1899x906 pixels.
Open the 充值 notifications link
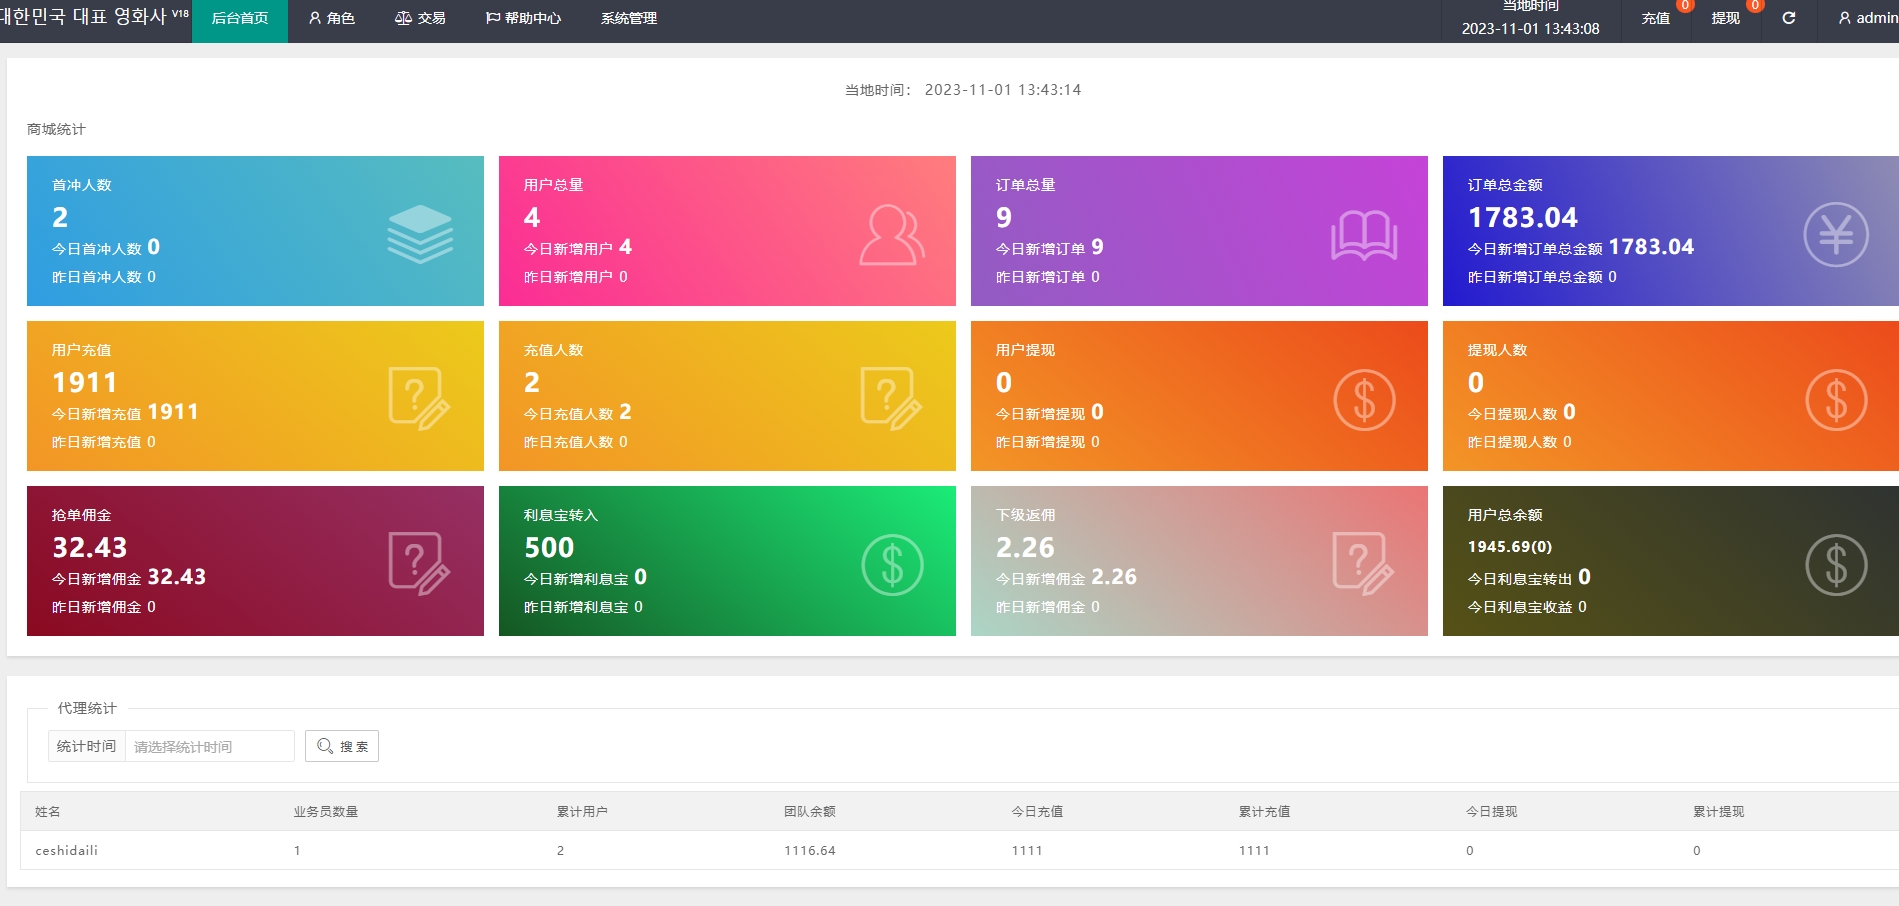click(1656, 18)
